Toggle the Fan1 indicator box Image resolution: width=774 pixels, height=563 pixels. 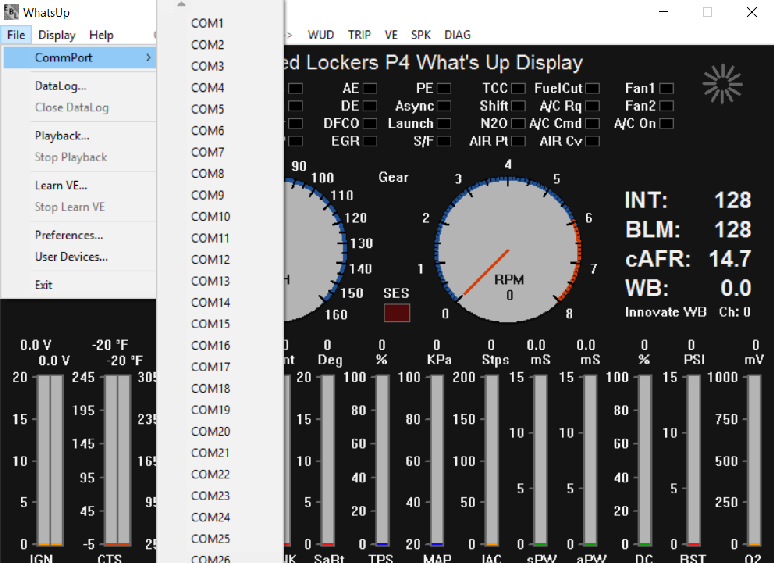(666, 89)
